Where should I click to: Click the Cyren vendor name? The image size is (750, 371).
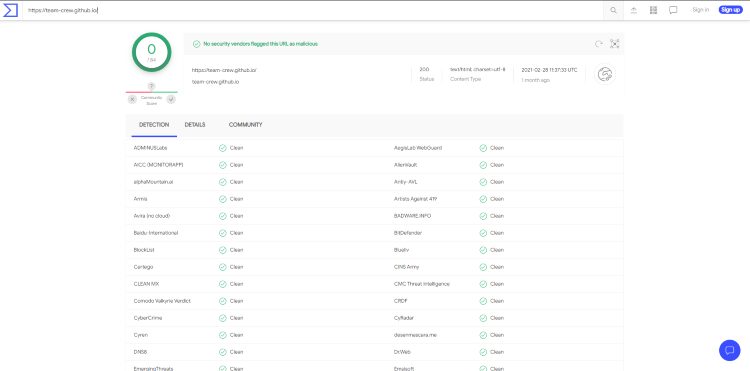coord(141,335)
